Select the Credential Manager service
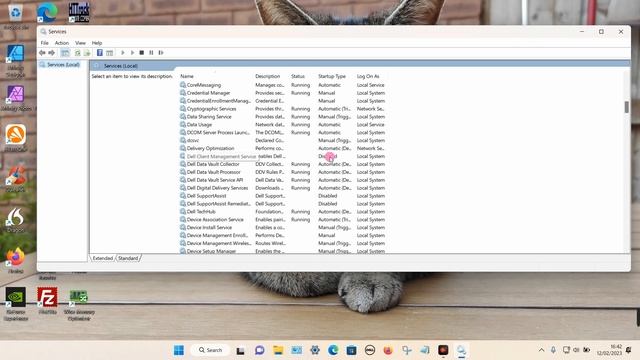This screenshot has width=640, height=360. click(x=282, y=93)
